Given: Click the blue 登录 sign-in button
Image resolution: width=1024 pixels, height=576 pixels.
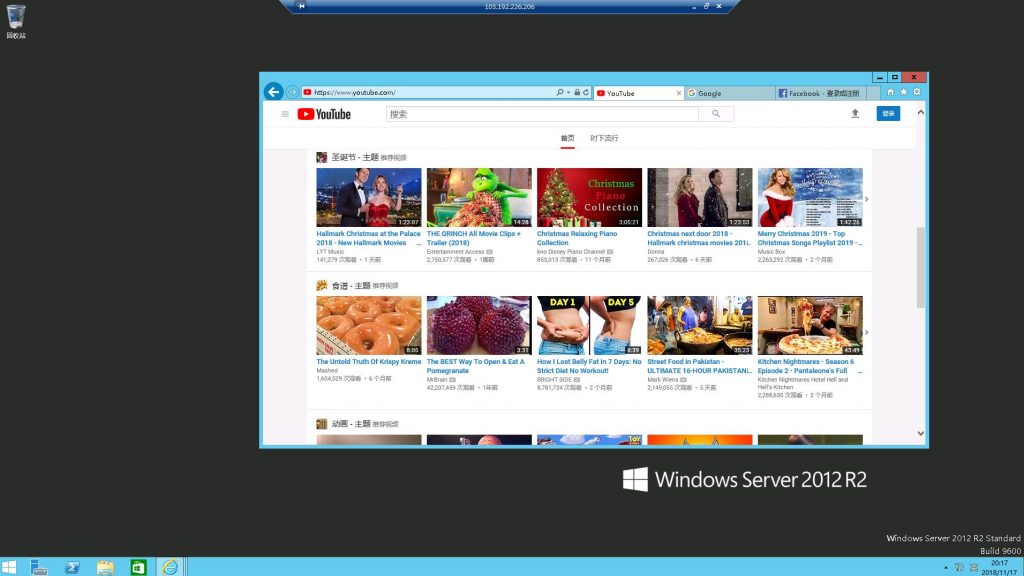Looking at the screenshot, I should point(888,114).
